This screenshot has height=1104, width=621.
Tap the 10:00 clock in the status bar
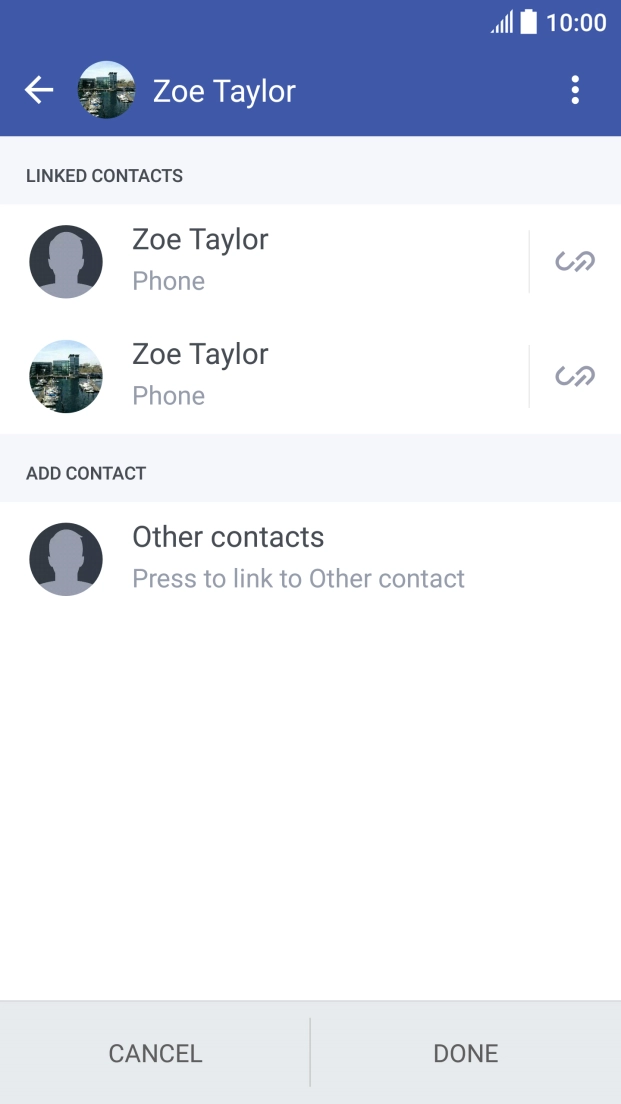coord(576,22)
